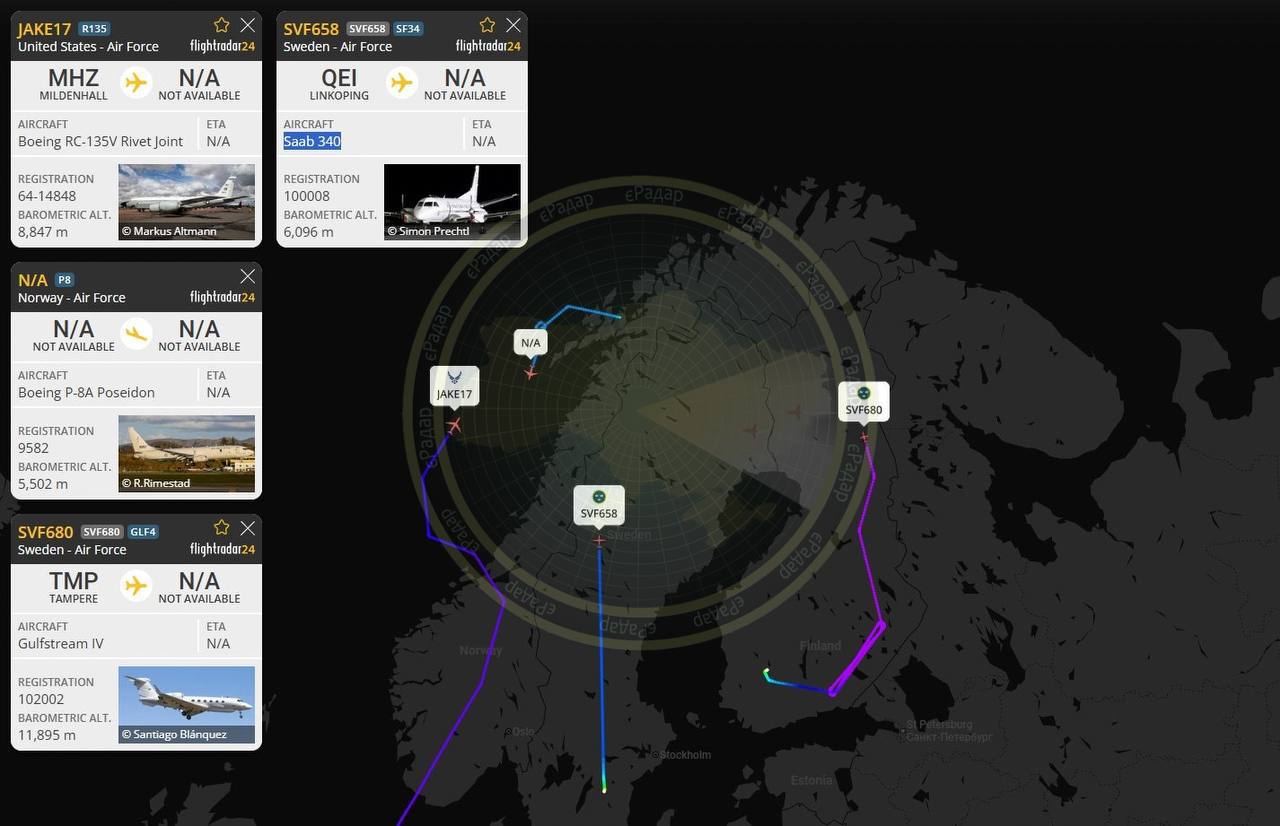Select the JAKE17 label on the map

tap(454, 385)
